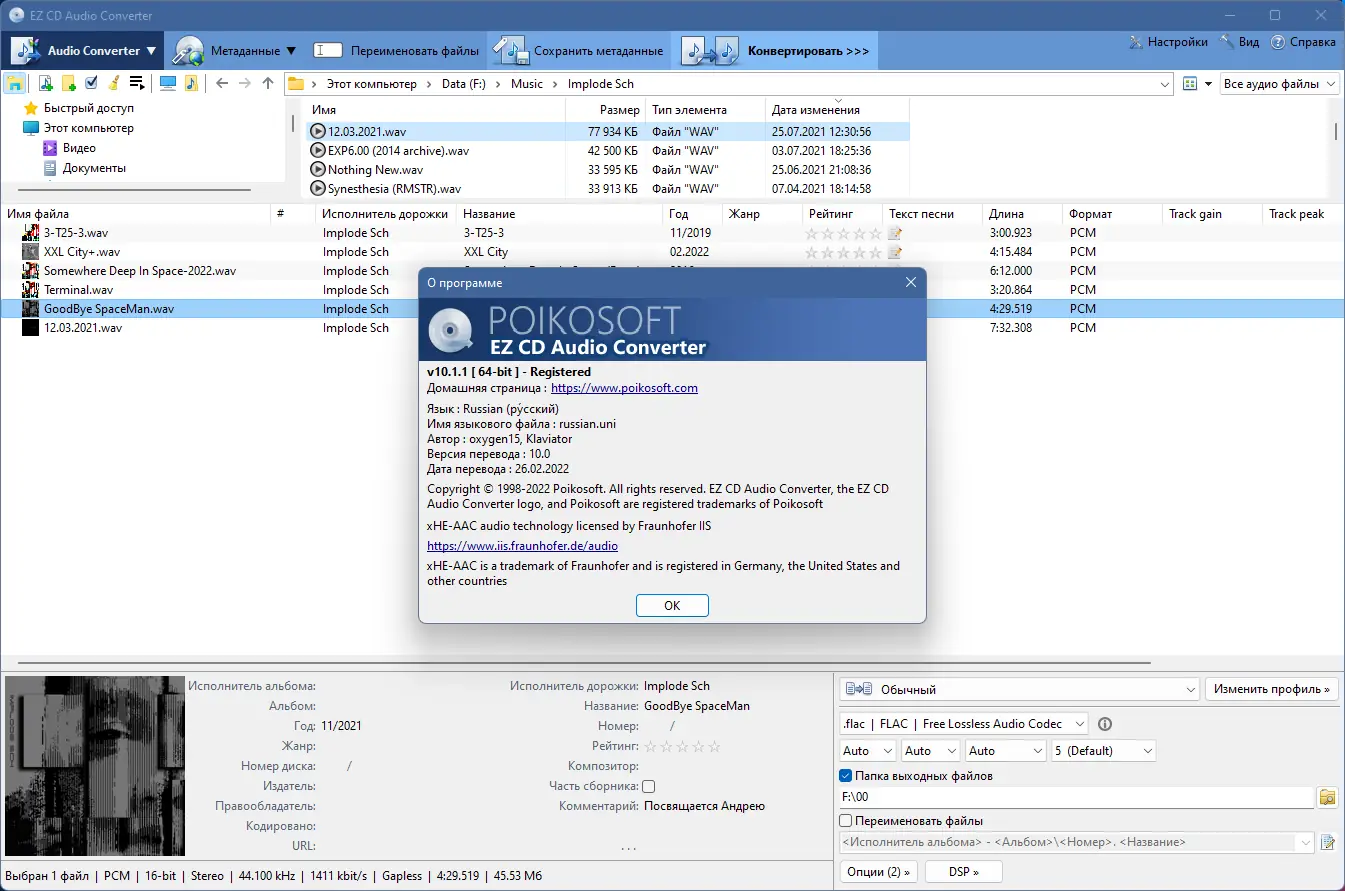Click Data (F:) in the breadcrumb path
The width and height of the screenshot is (1345, 891).
click(463, 84)
